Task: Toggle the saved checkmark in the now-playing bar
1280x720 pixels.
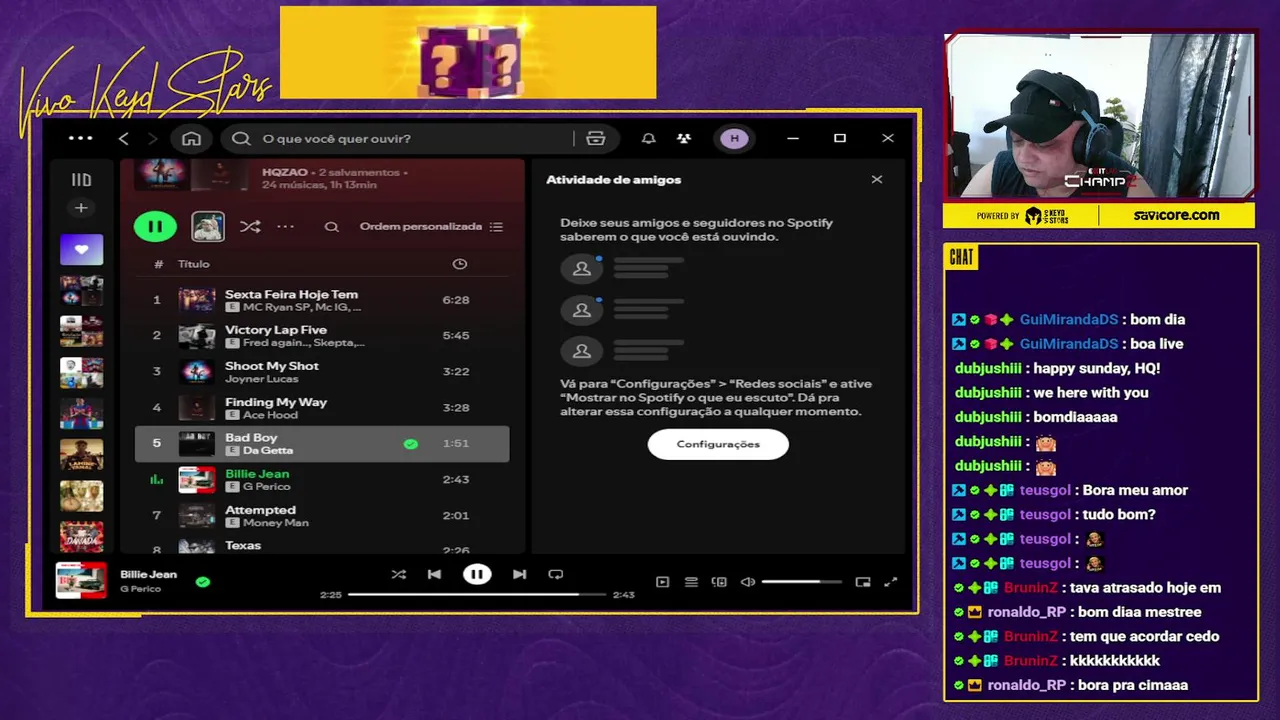Action: (x=203, y=581)
